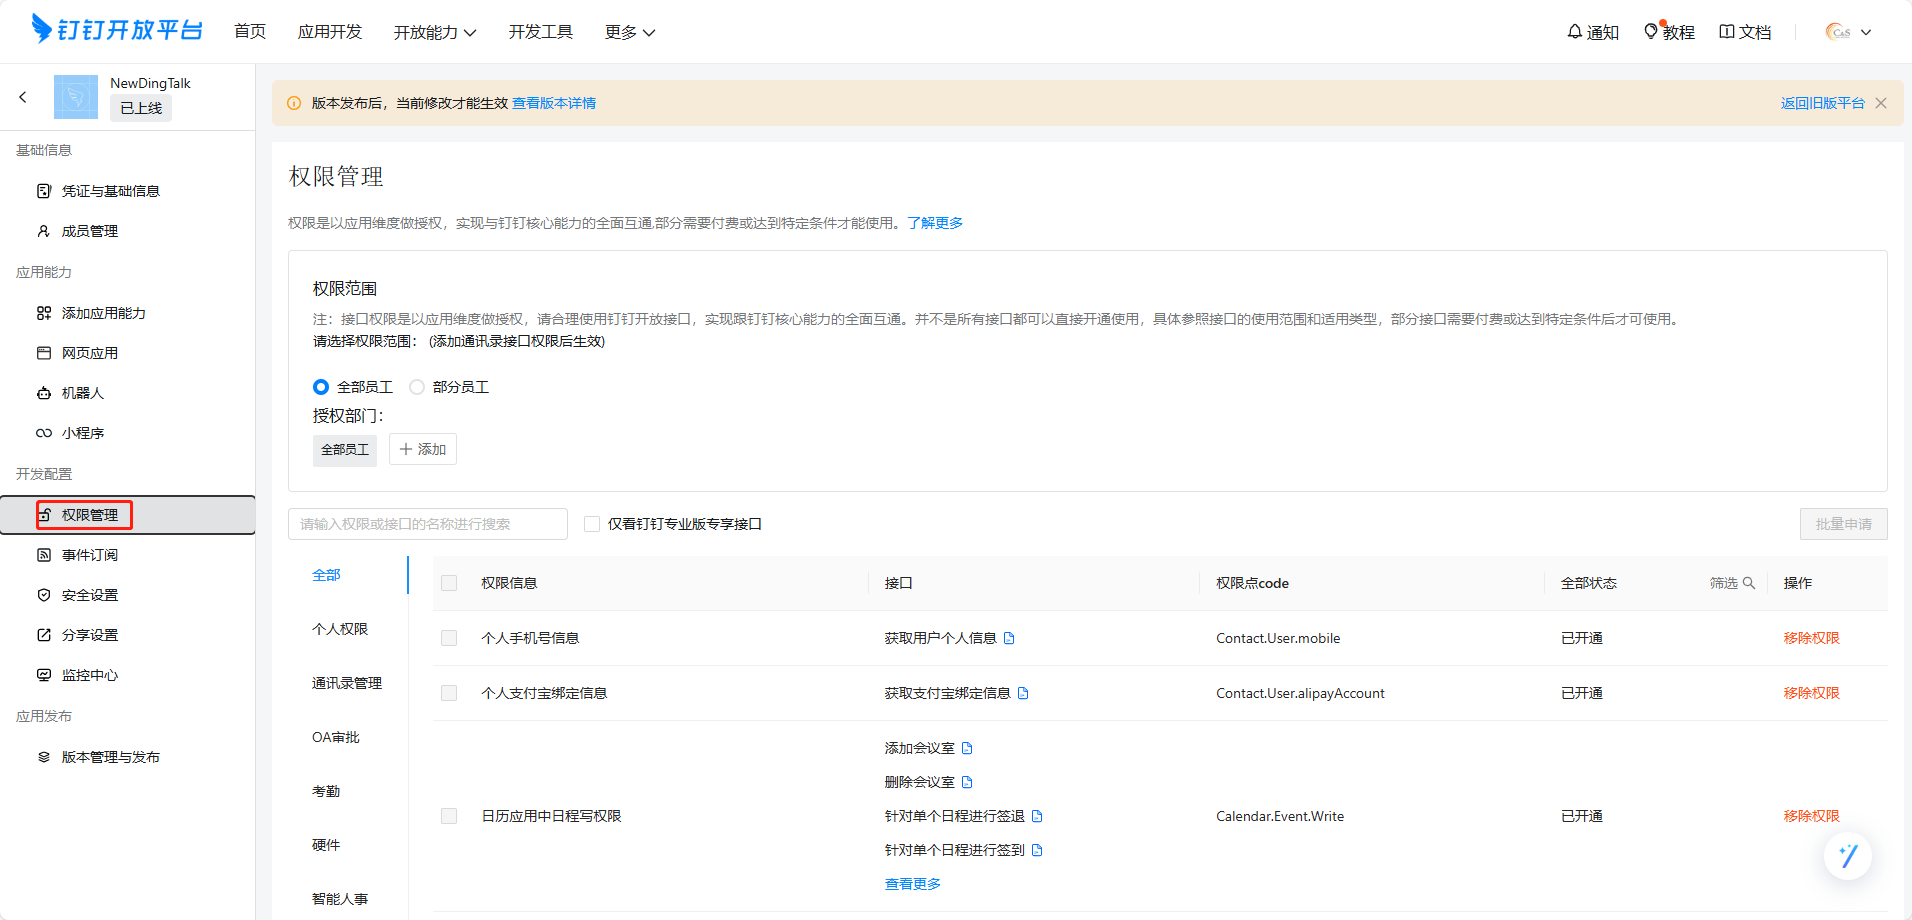Enable 仅看钉钉专业版专享接口 checkbox
1912x920 pixels.
[x=592, y=524]
